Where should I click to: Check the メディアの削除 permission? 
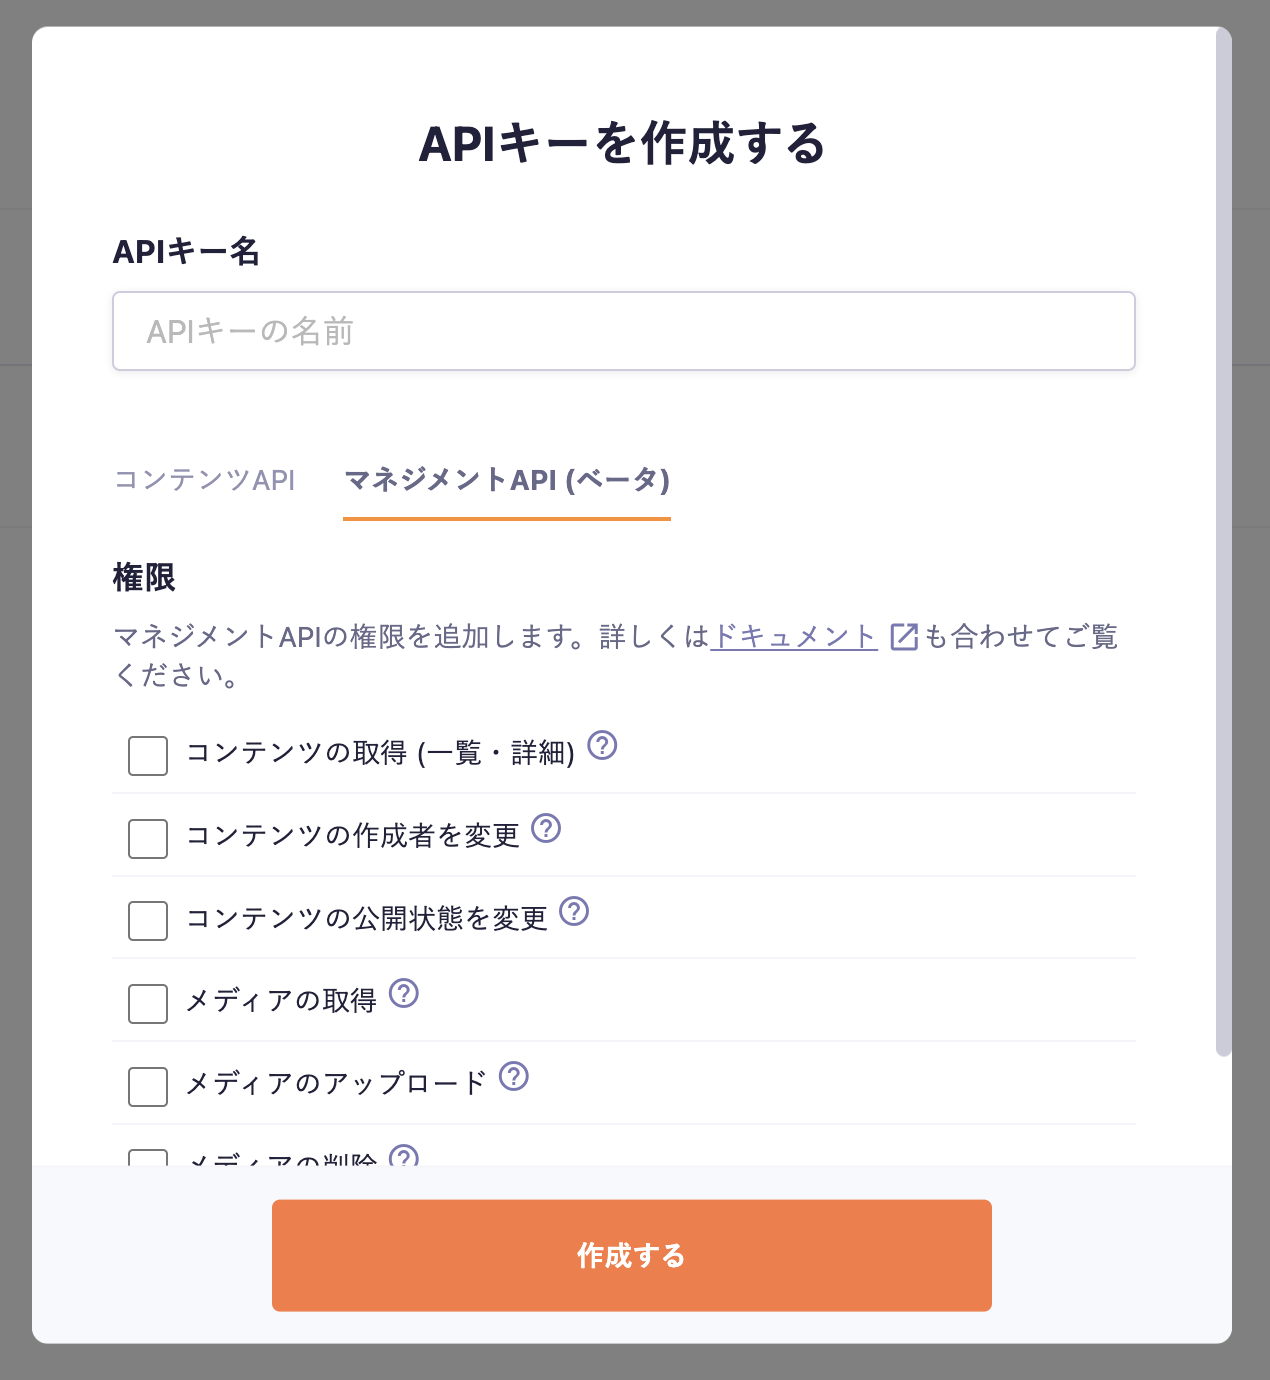[147, 1162]
